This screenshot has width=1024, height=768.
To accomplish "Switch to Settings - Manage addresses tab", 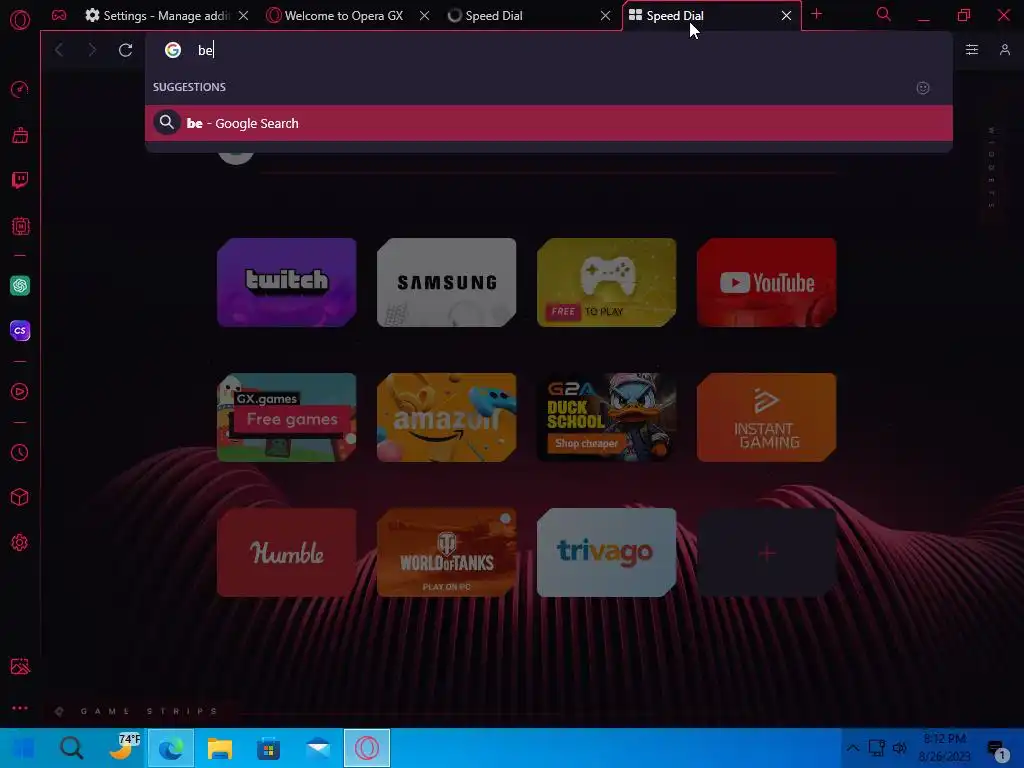I will [157, 16].
